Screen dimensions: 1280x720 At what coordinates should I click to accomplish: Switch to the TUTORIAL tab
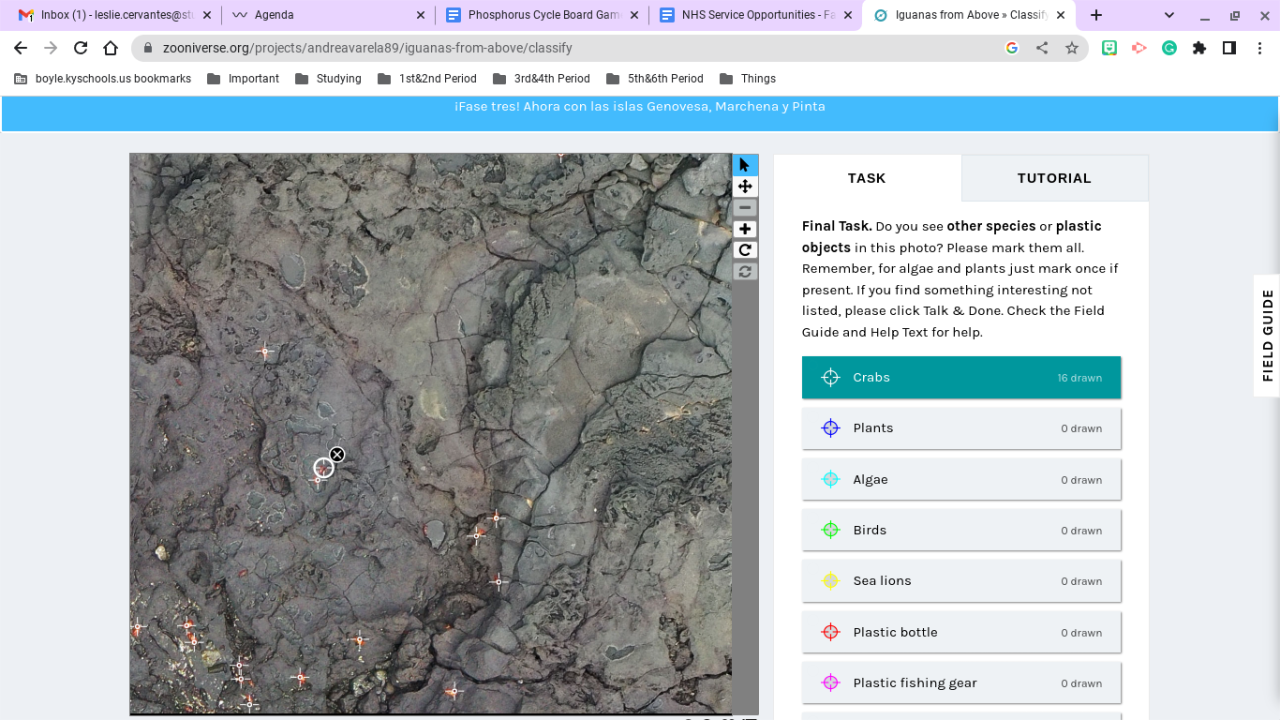[1054, 178]
